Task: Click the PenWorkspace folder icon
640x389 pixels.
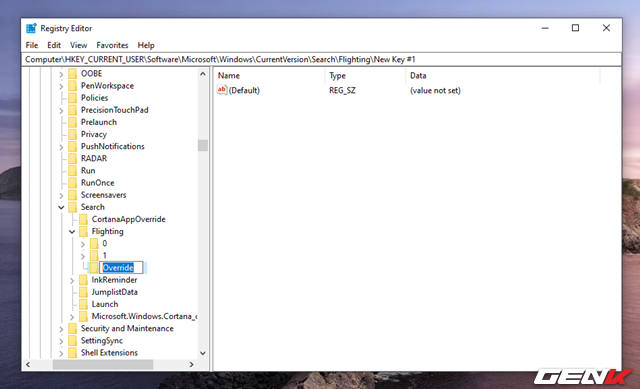Action: tap(73, 86)
